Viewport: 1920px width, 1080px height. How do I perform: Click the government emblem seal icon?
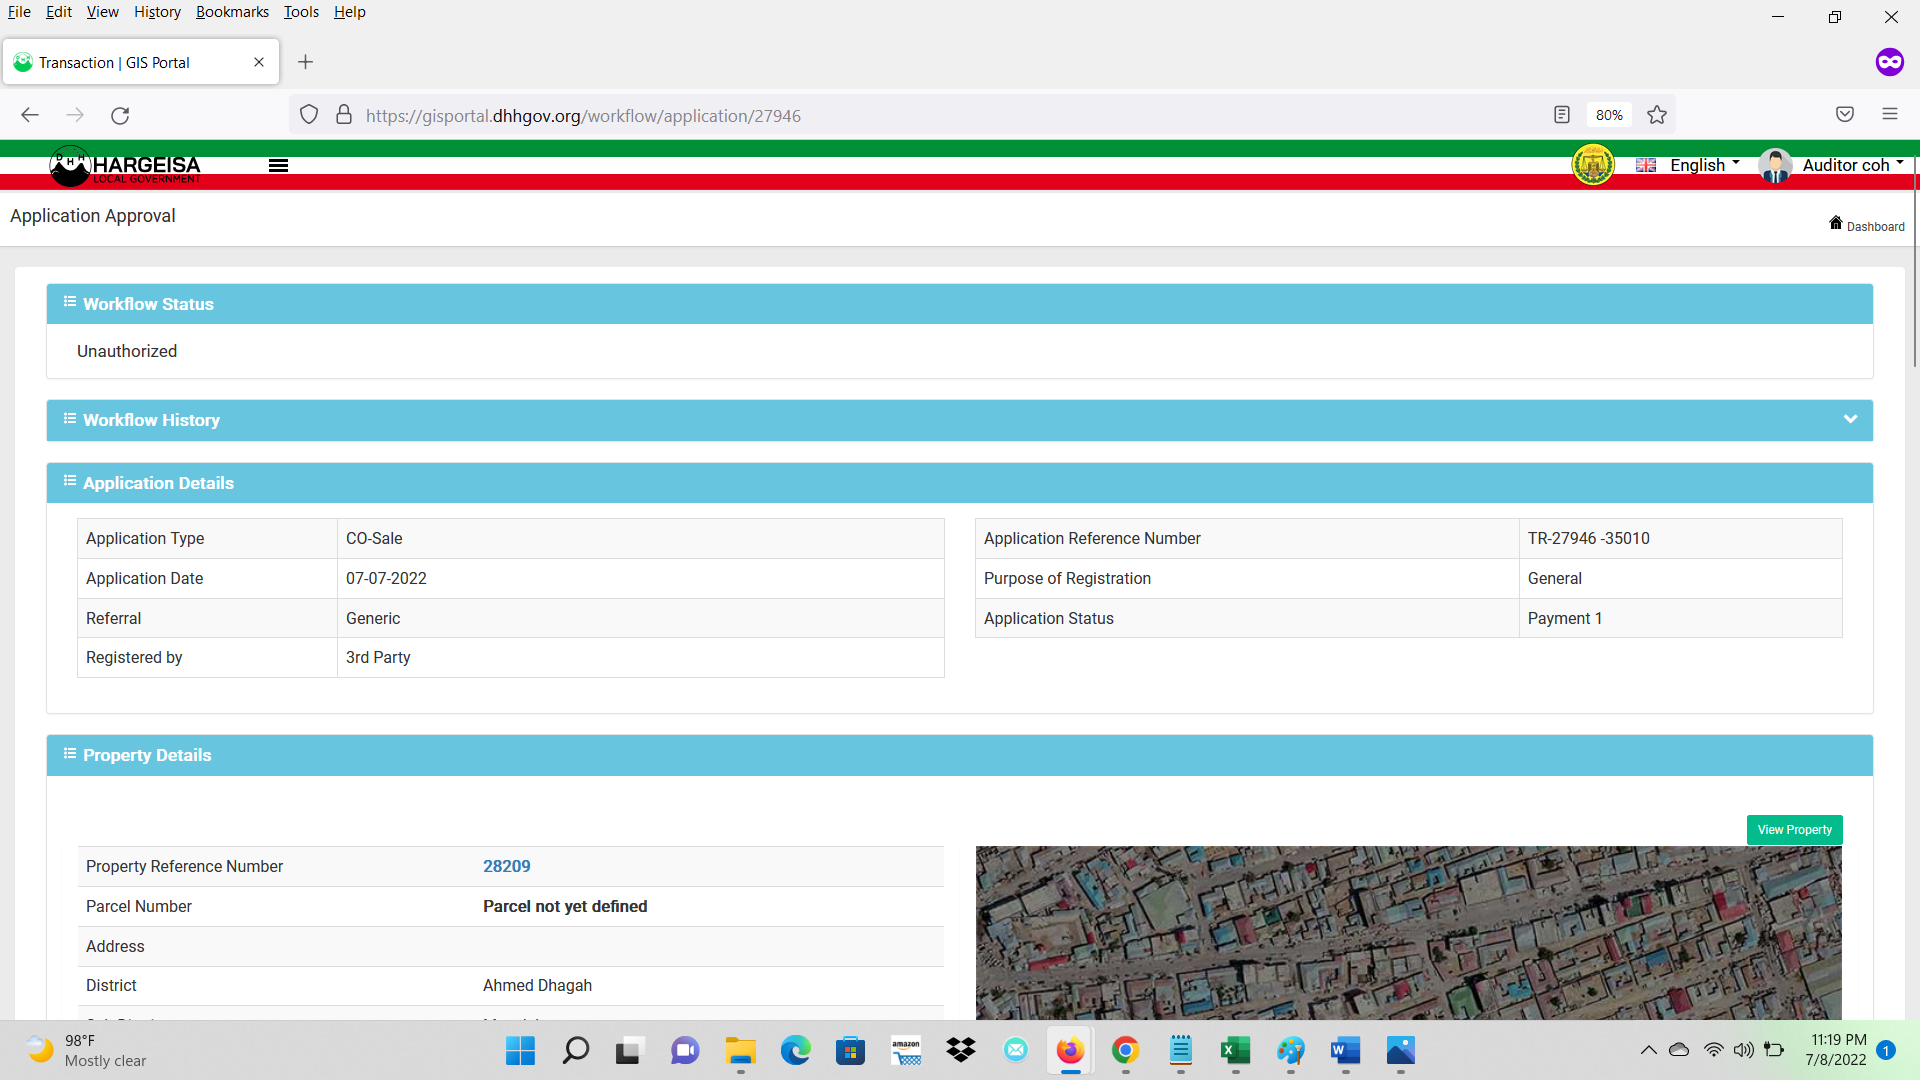coord(1593,165)
